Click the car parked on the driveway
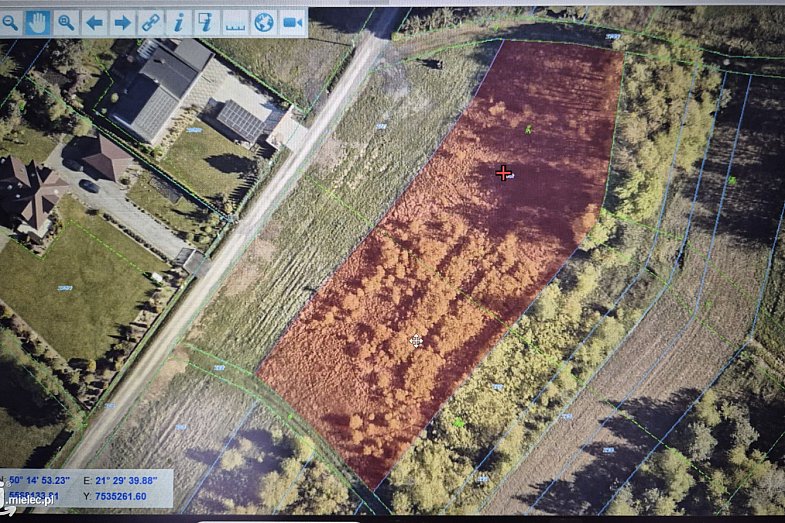The height and width of the screenshot is (523, 785). coord(88,186)
